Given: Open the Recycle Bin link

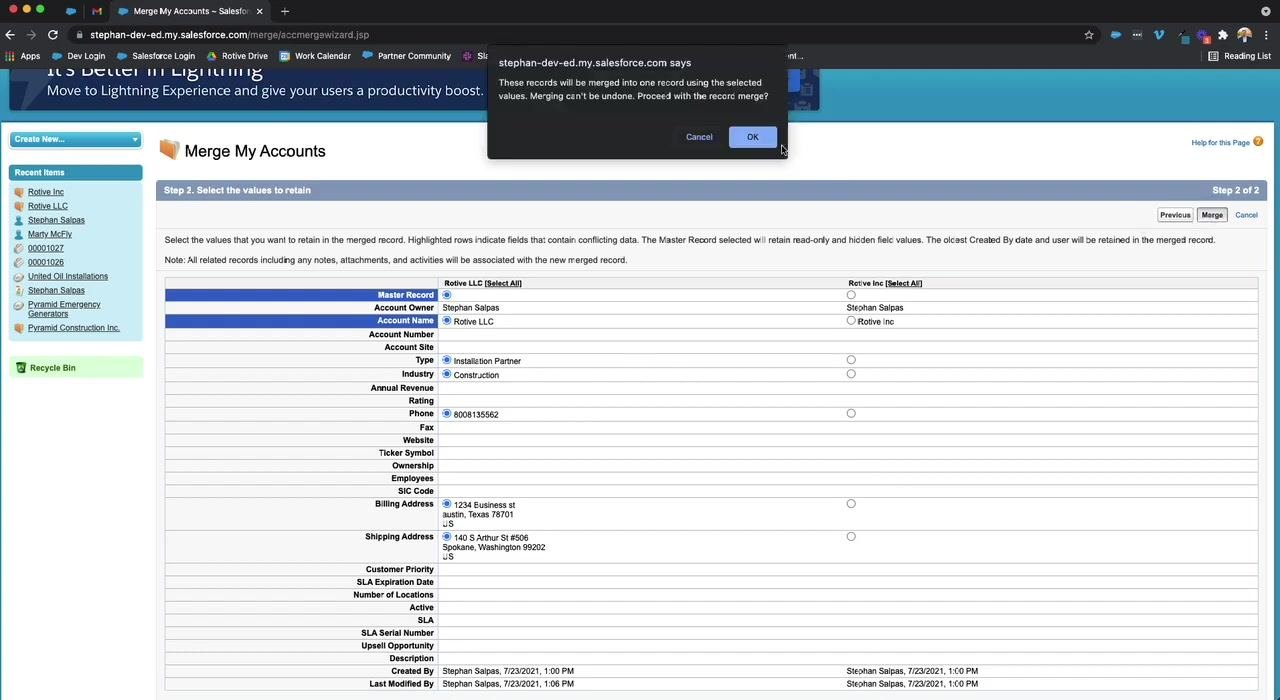Looking at the screenshot, I should pos(52,368).
